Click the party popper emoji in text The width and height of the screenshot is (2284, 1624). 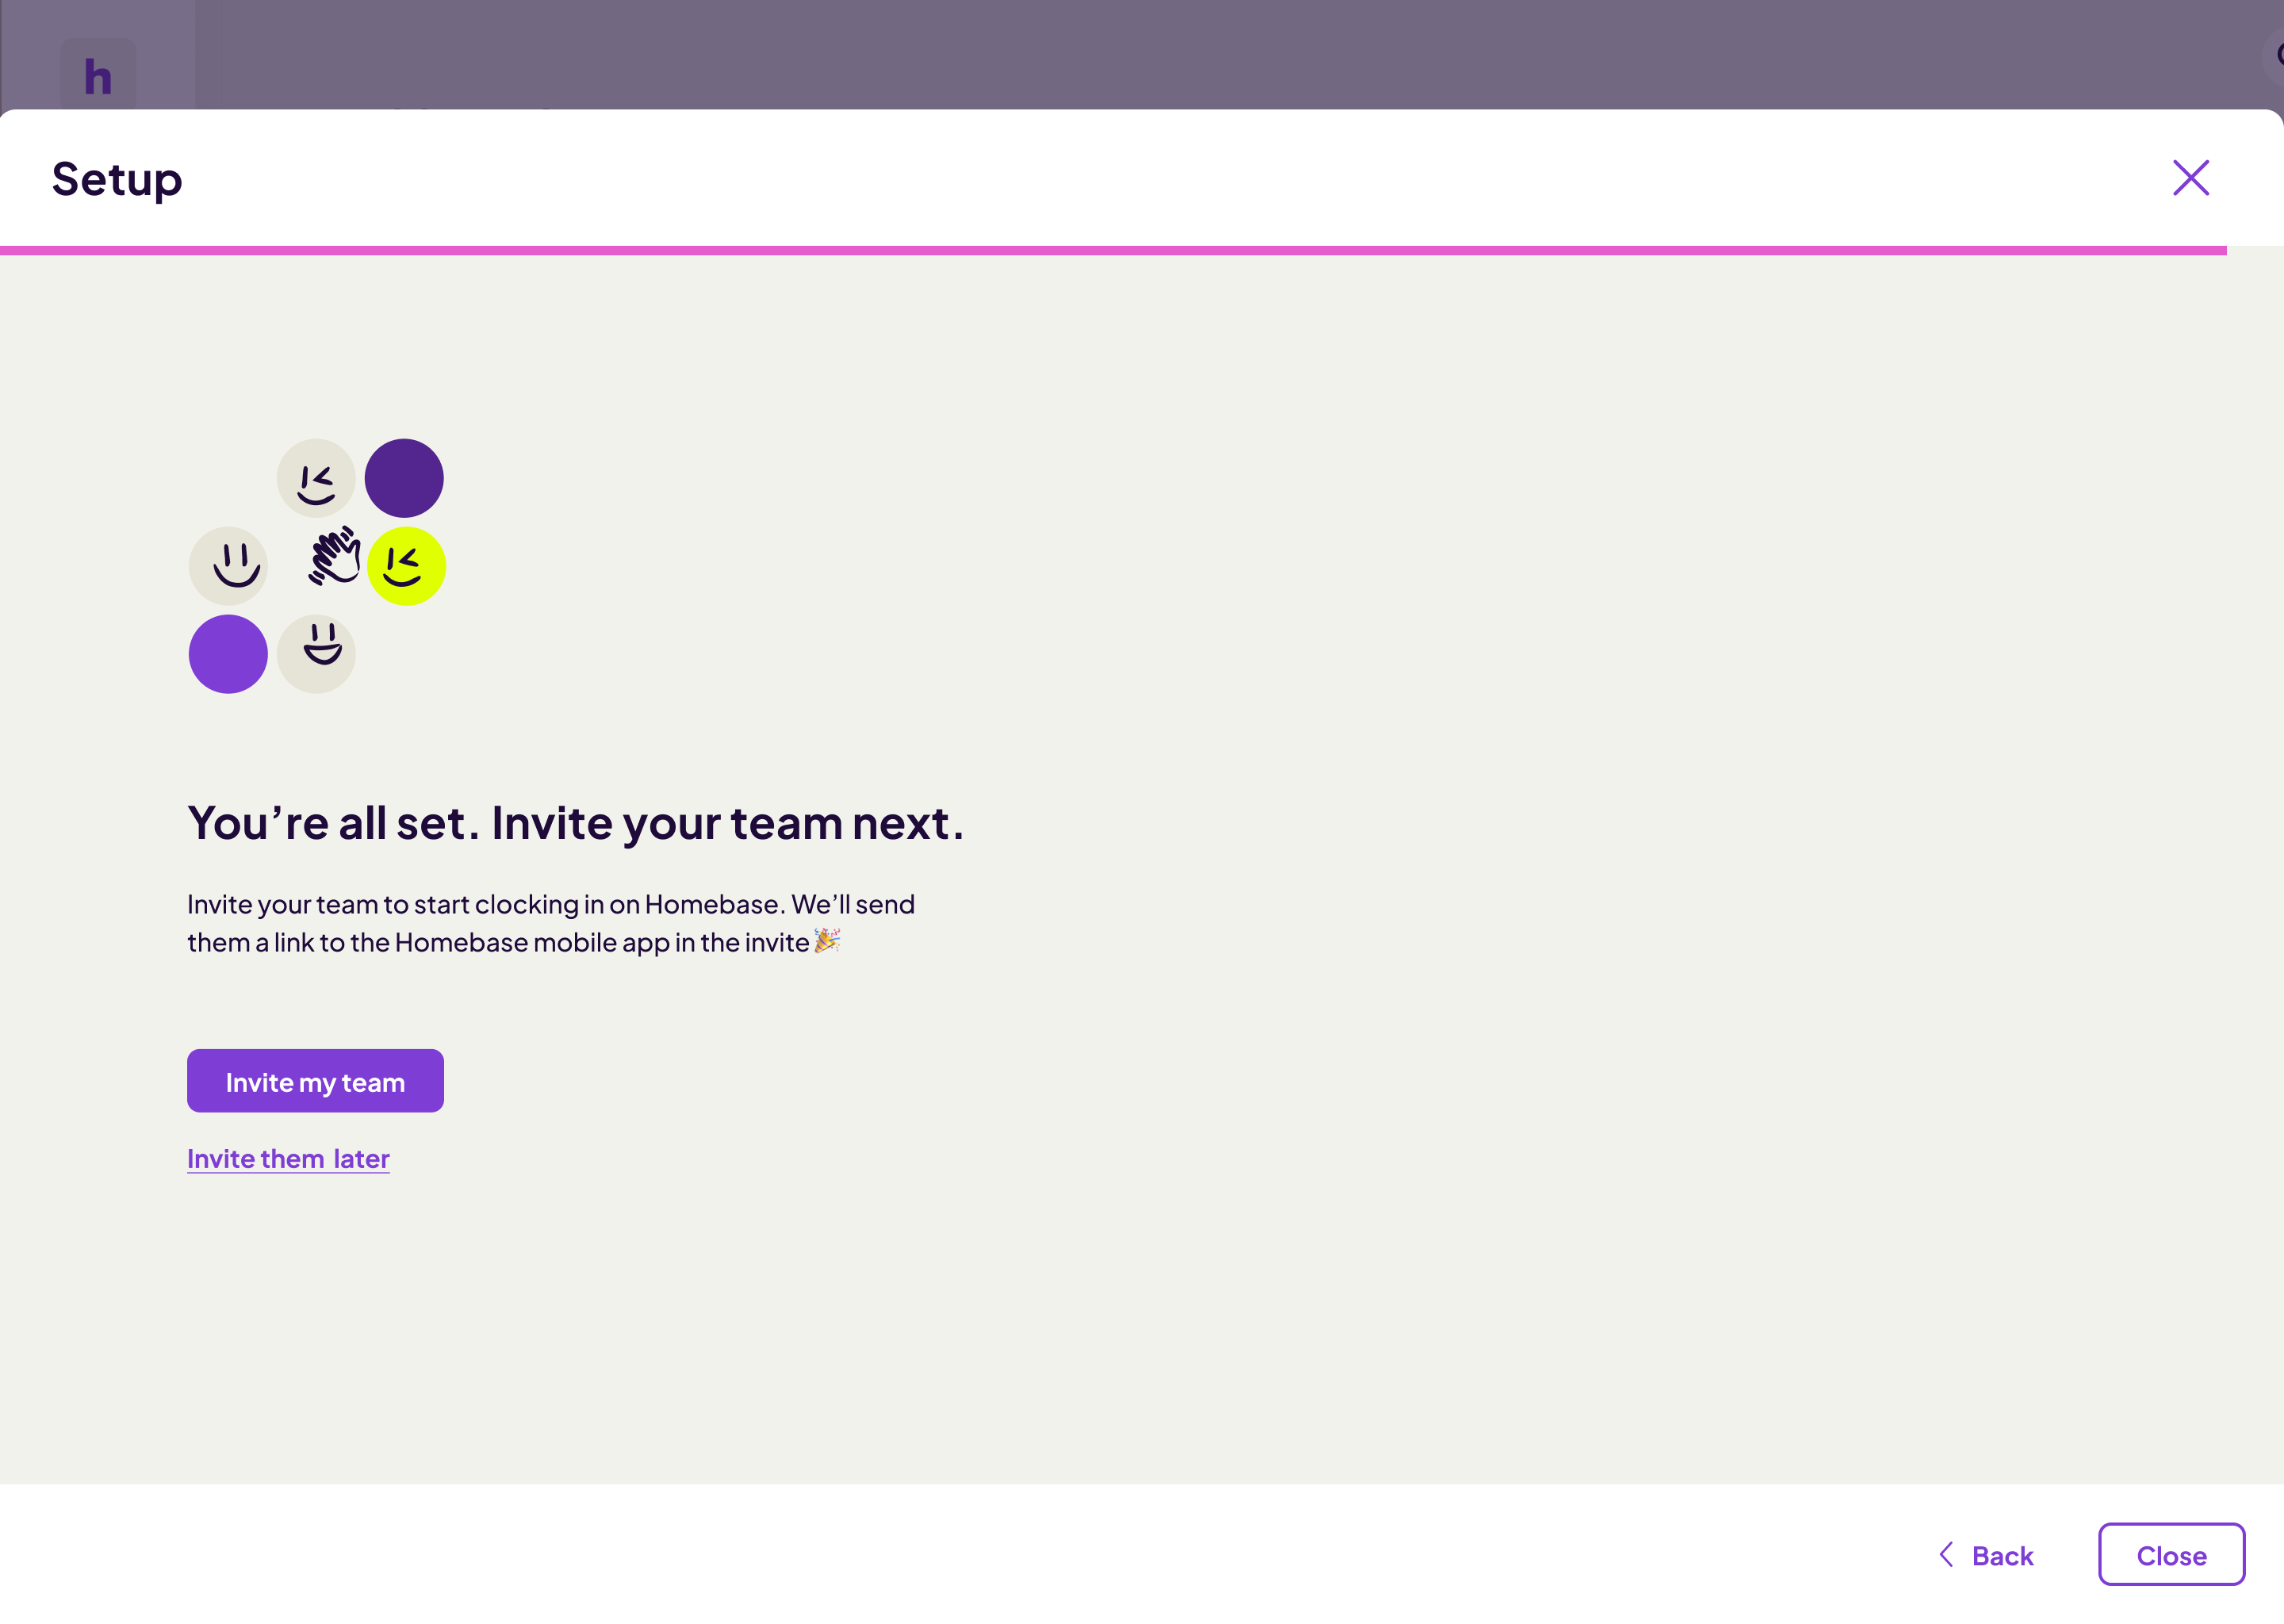point(826,940)
